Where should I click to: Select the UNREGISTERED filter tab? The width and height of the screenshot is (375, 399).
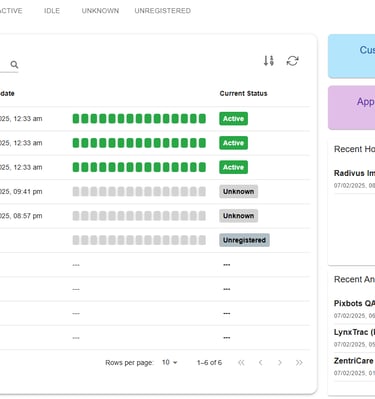163,11
